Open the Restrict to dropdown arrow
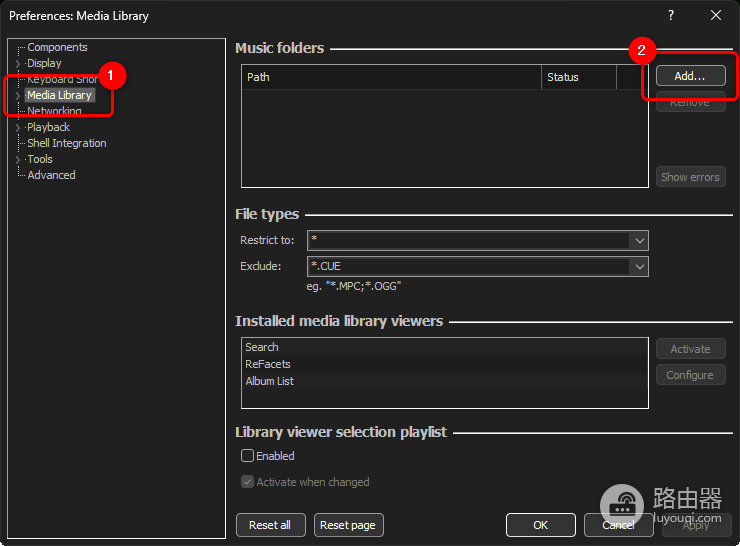The width and height of the screenshot is (740, 546). coord(639,241)
